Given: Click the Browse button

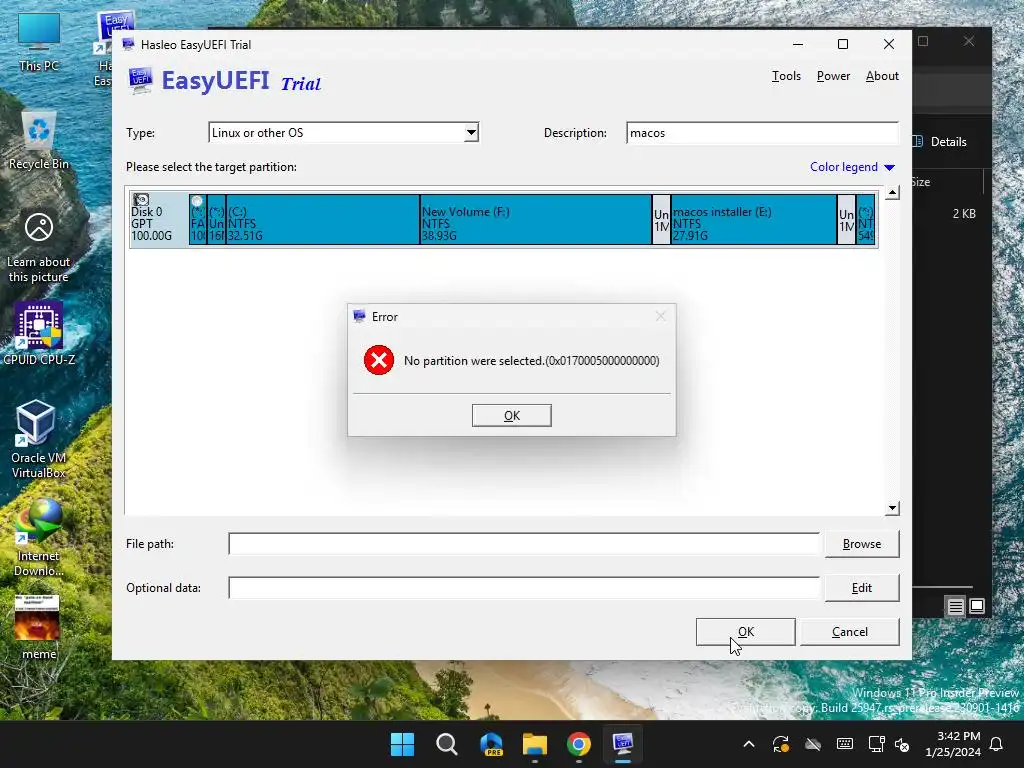Looking at the screenshot, I should pyautogui.click(x=861, y=543).
